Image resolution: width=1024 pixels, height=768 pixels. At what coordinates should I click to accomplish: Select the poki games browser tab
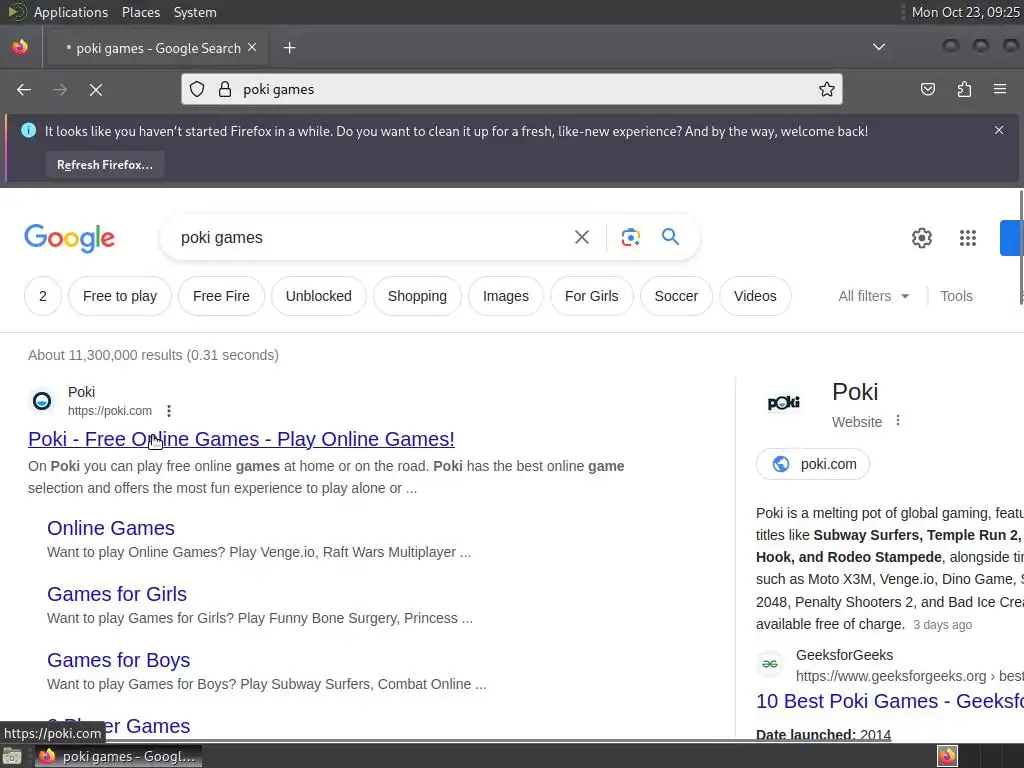tap(157, 48)
